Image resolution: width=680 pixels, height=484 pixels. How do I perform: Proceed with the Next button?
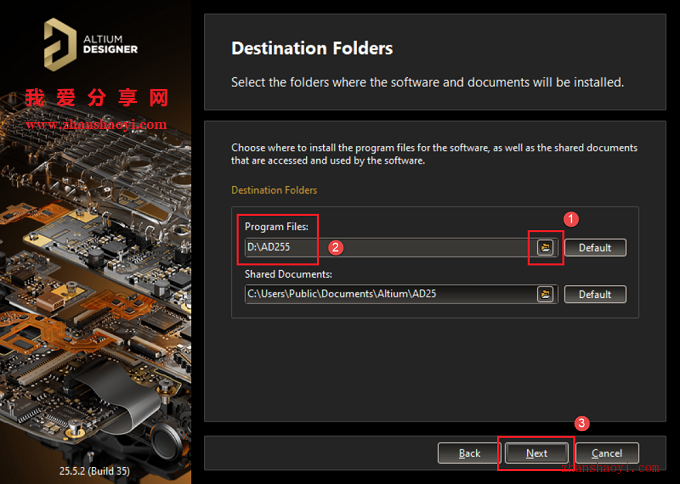pos(536,453)
